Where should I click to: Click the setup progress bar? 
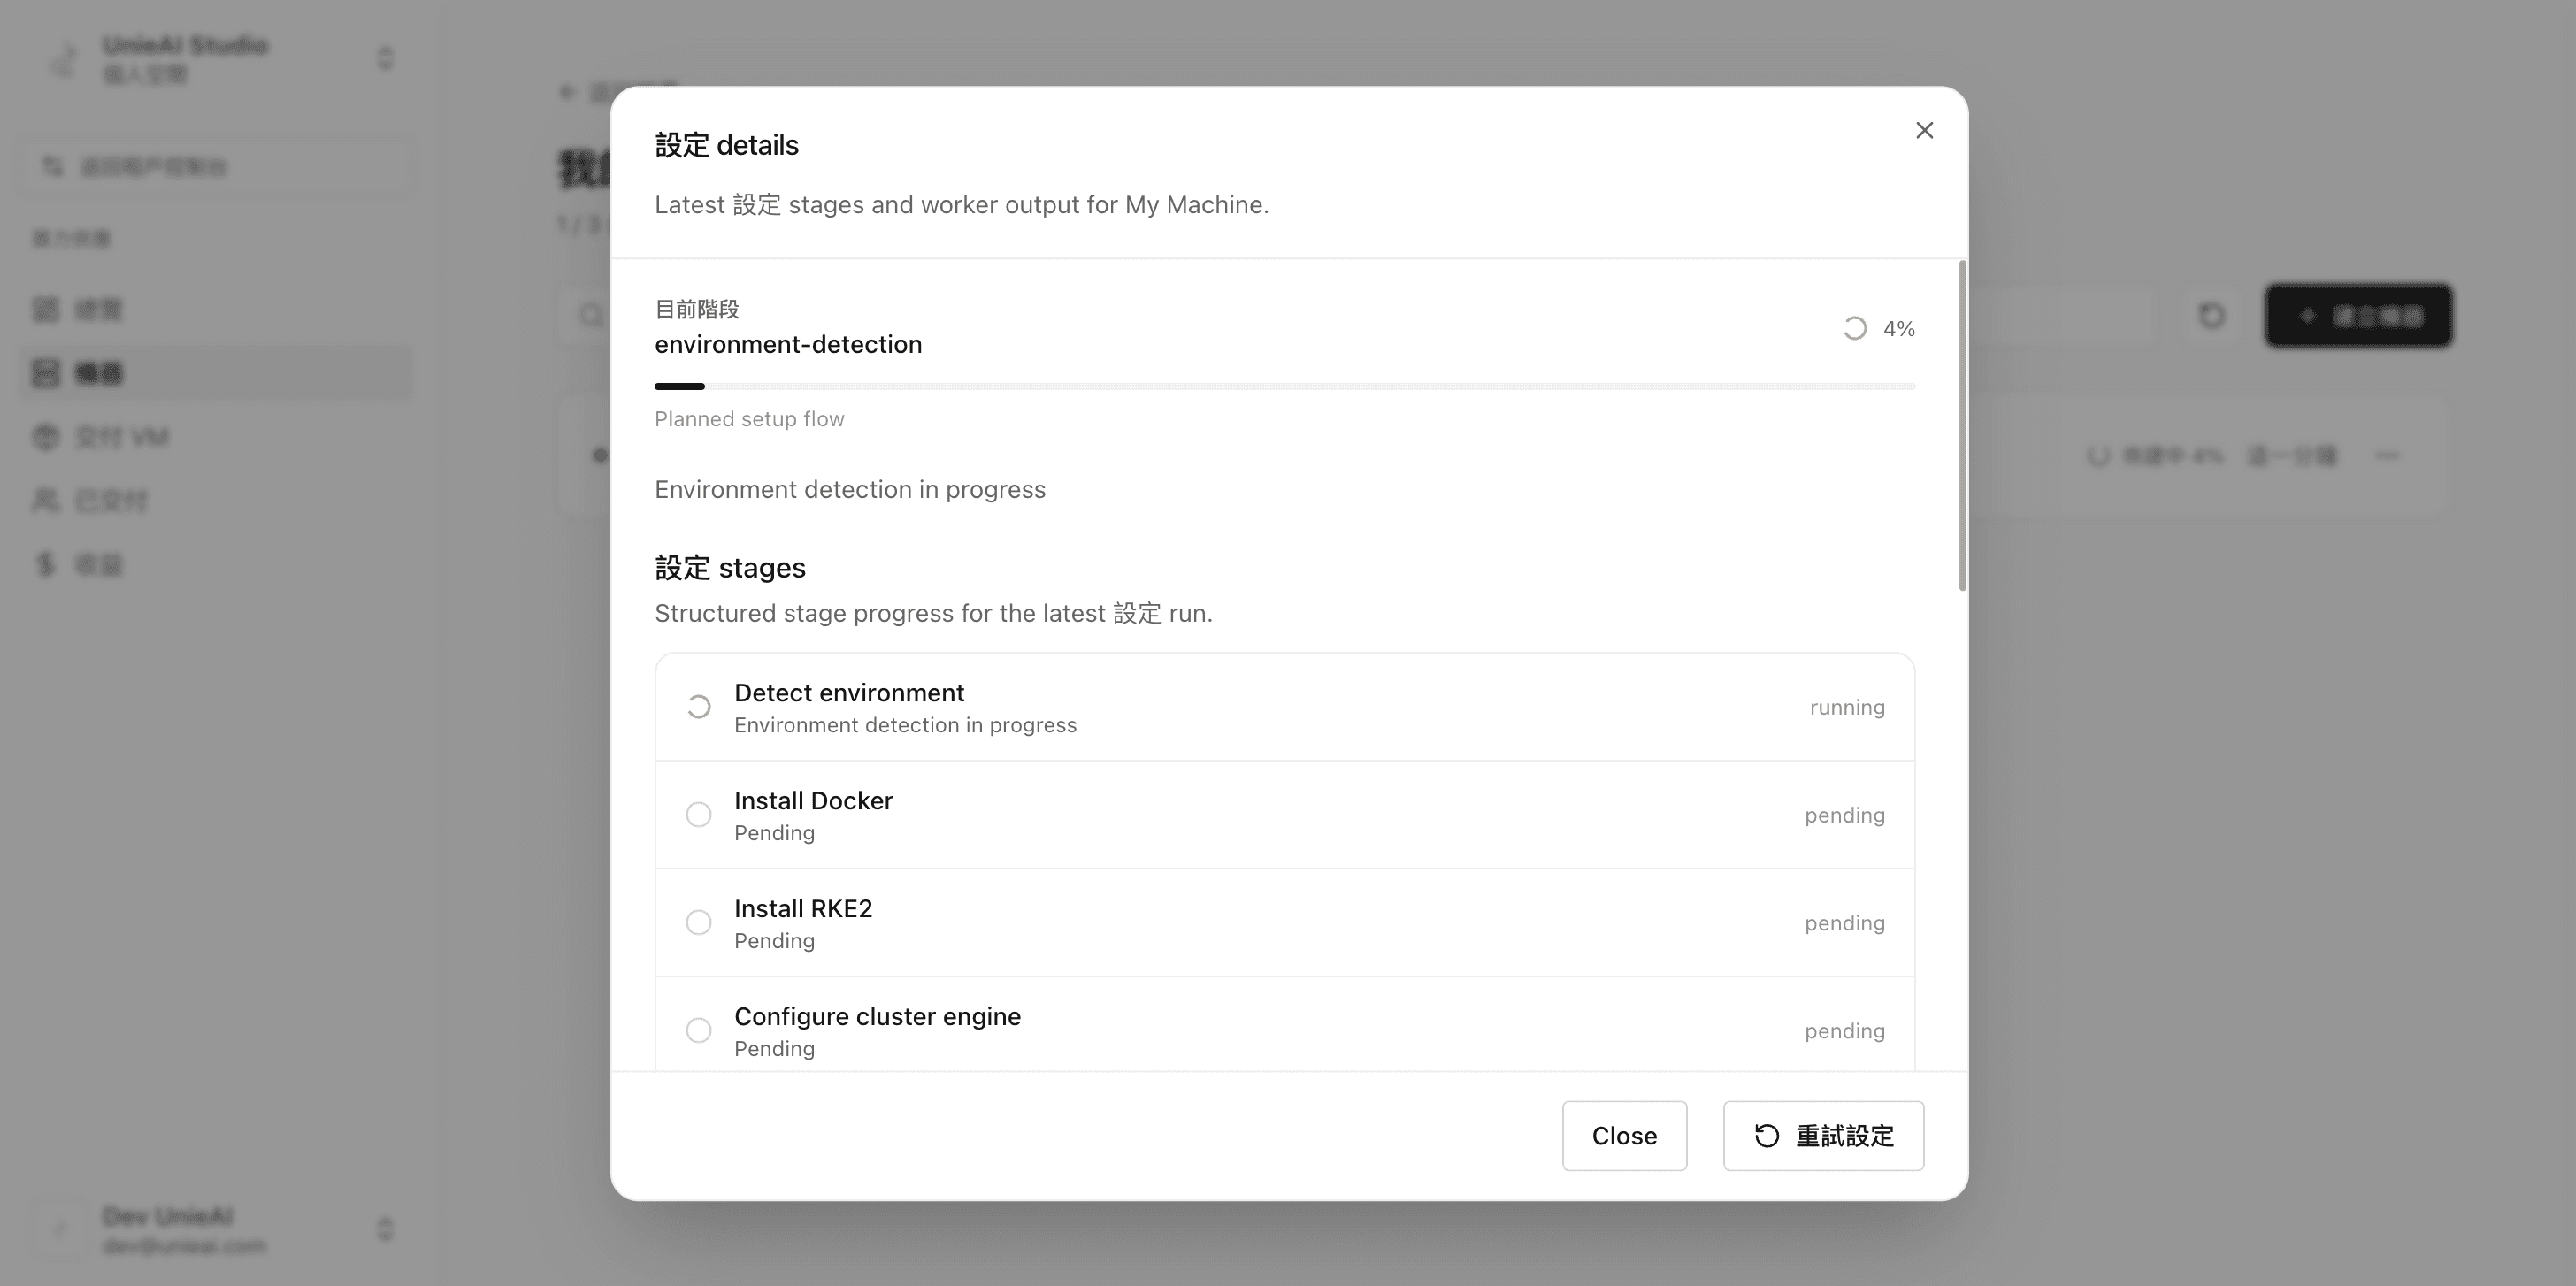click(x=1285, y=386)
